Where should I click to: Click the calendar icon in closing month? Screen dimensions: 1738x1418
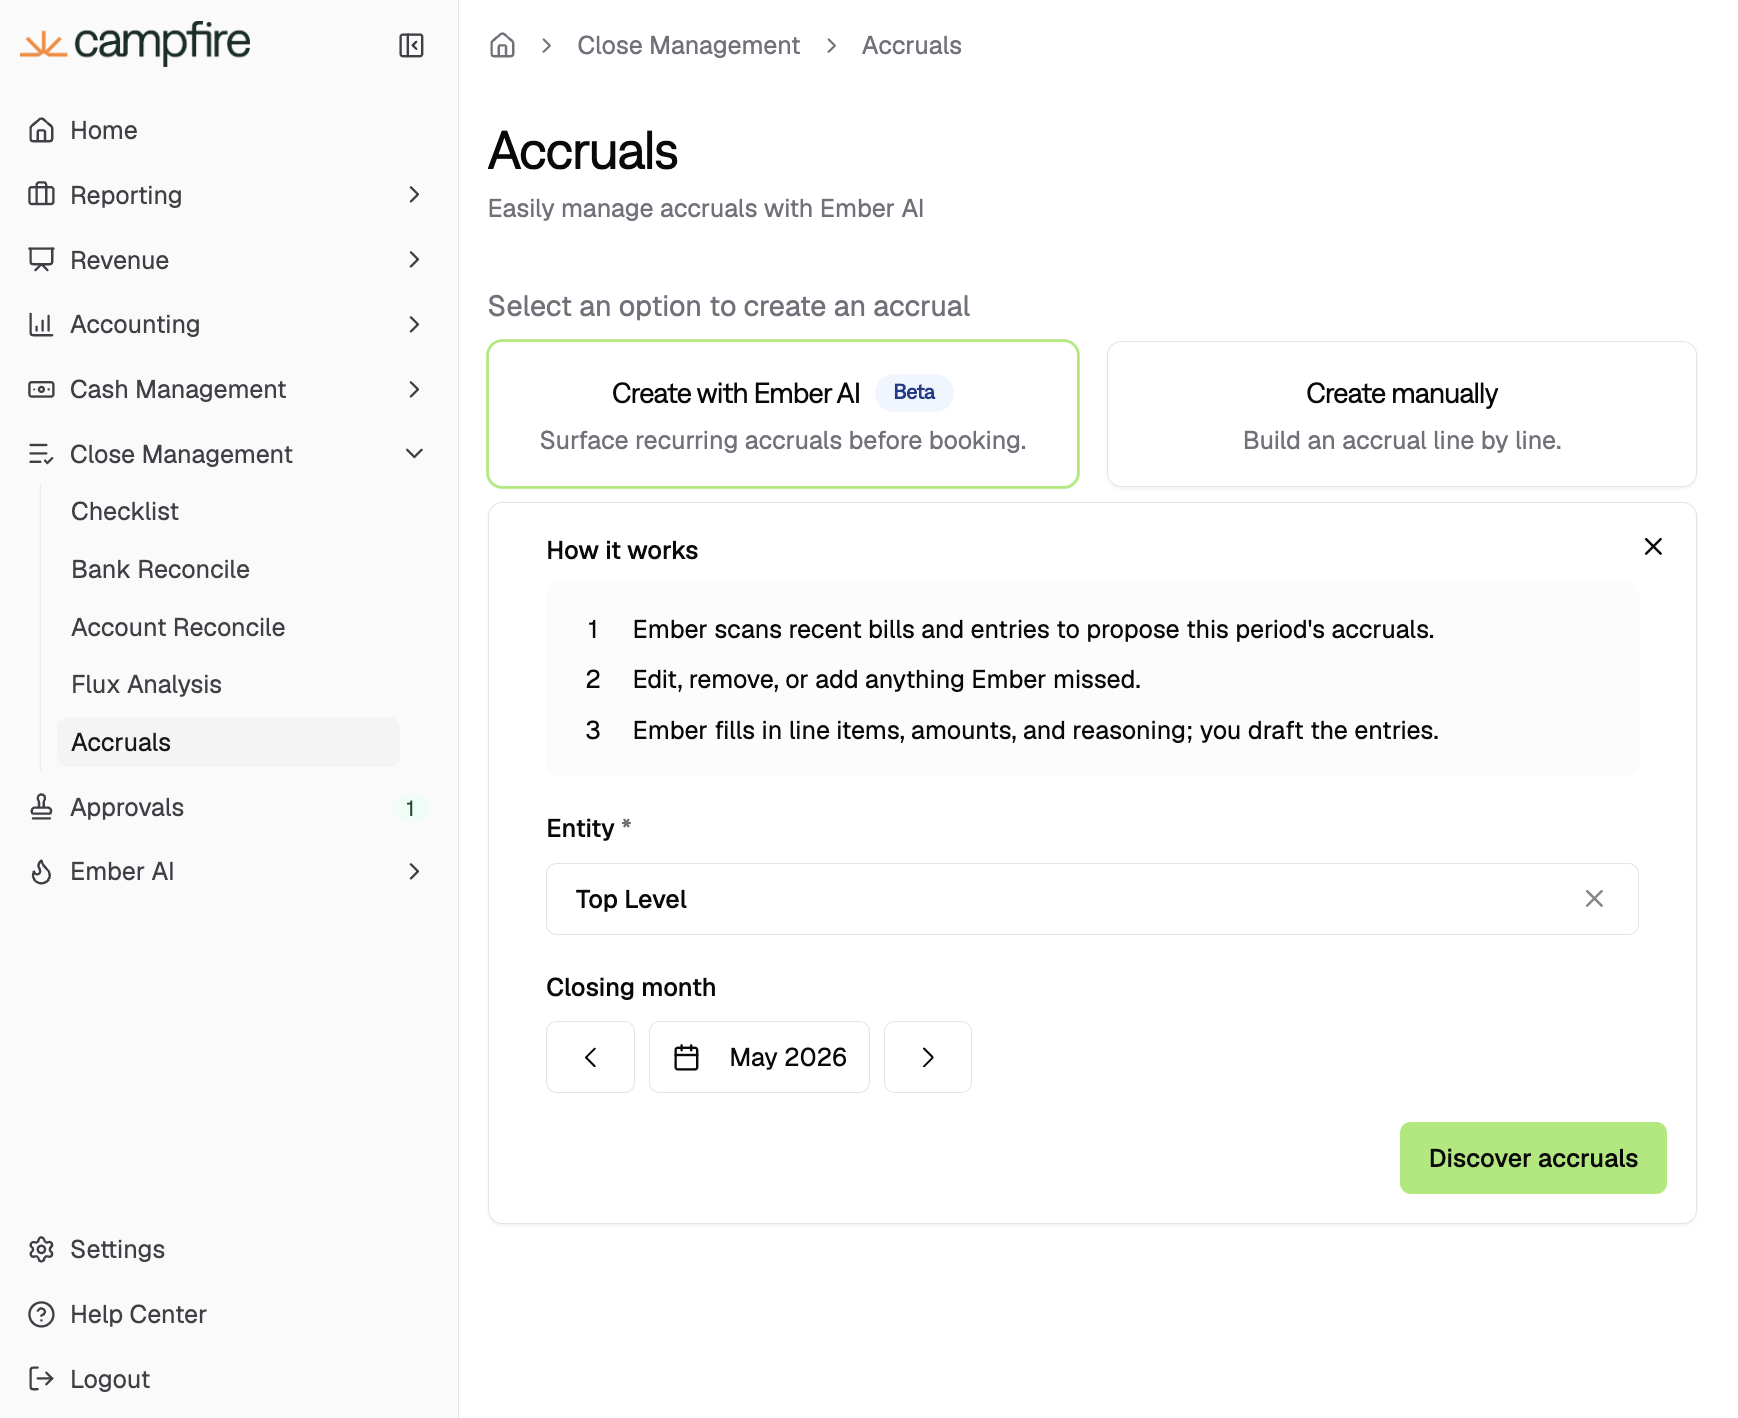point(686,1057)
